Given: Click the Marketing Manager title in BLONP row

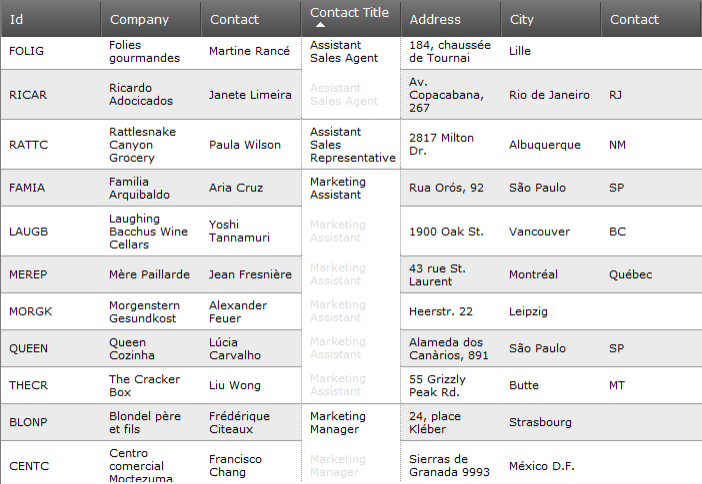Looking at the screenshot, I should point(334,423).
